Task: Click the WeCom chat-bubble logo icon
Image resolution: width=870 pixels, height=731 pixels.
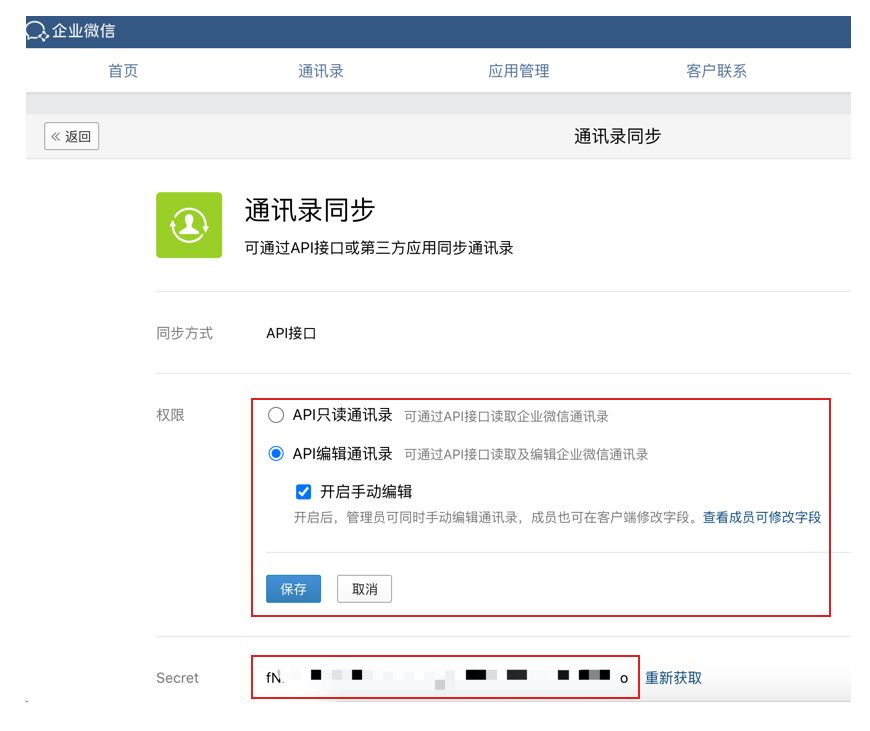Action: 38,32
